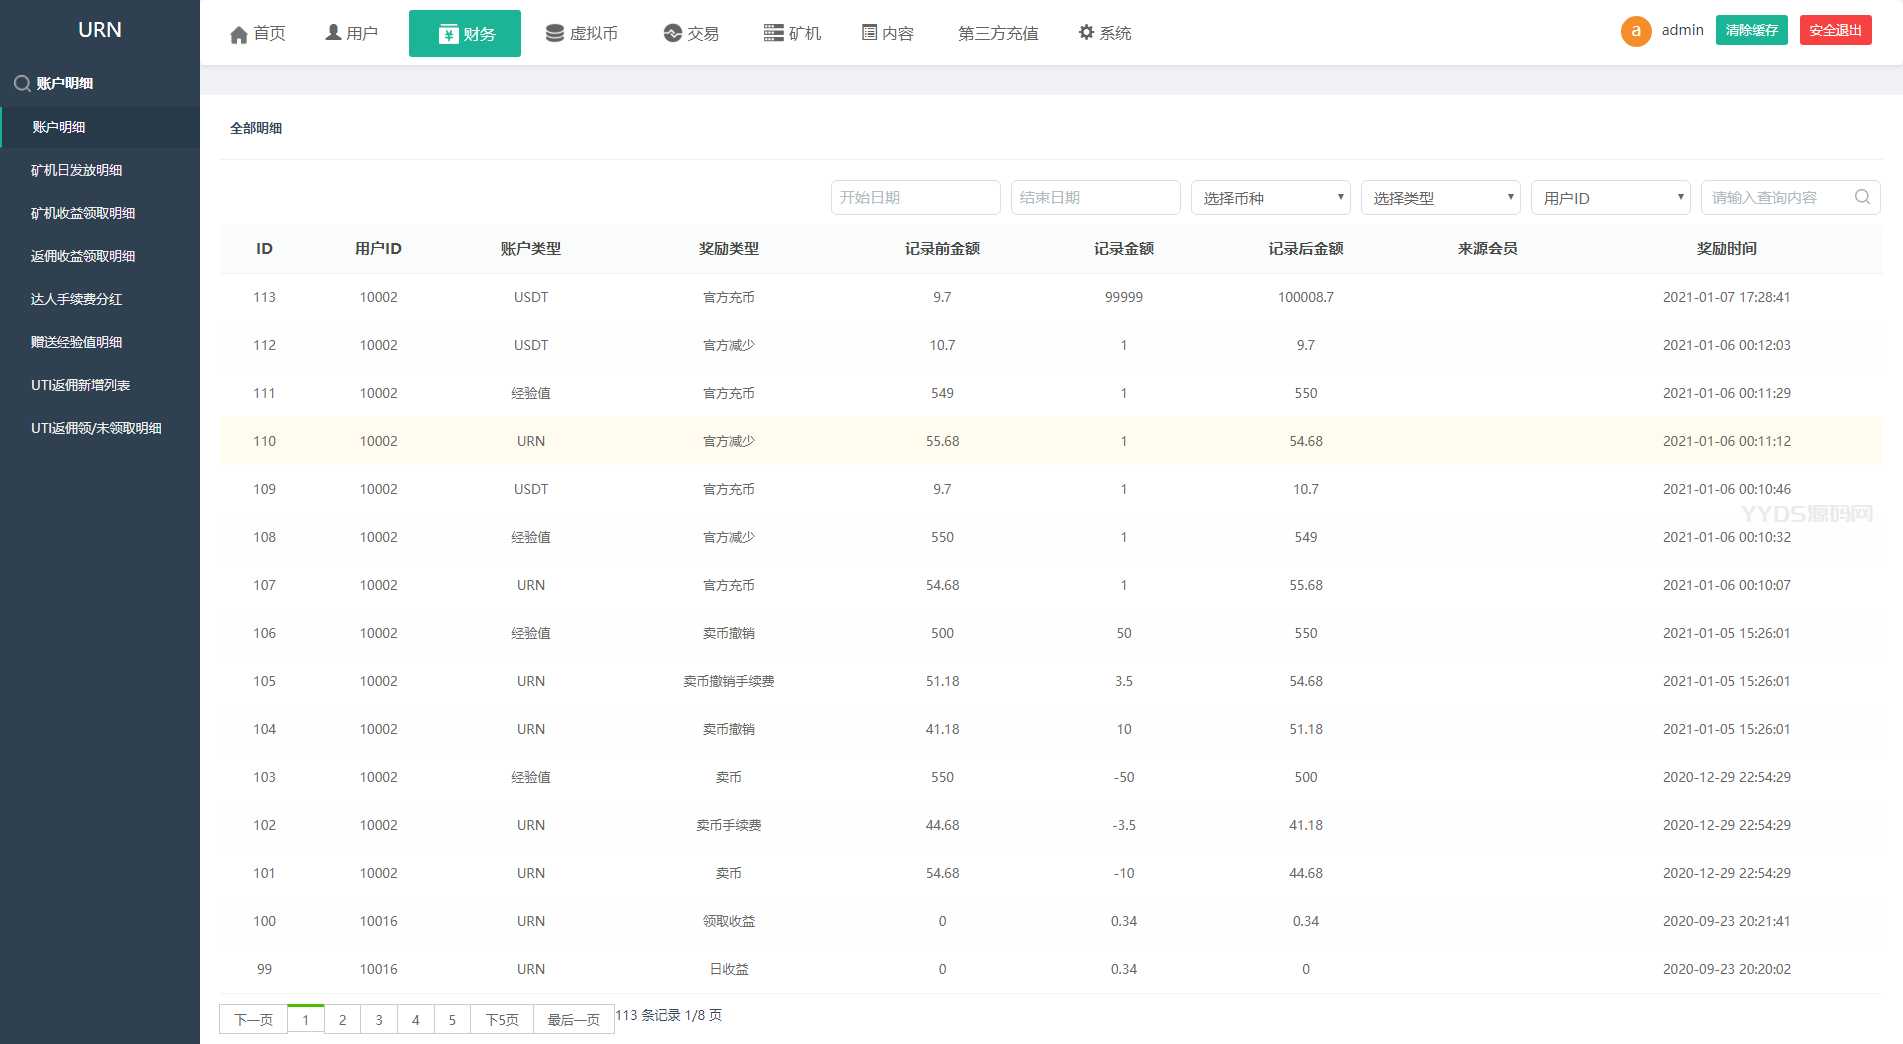The image size is (1903, 1044).
Task: Click the user silhouette icon
Action: 333,33
